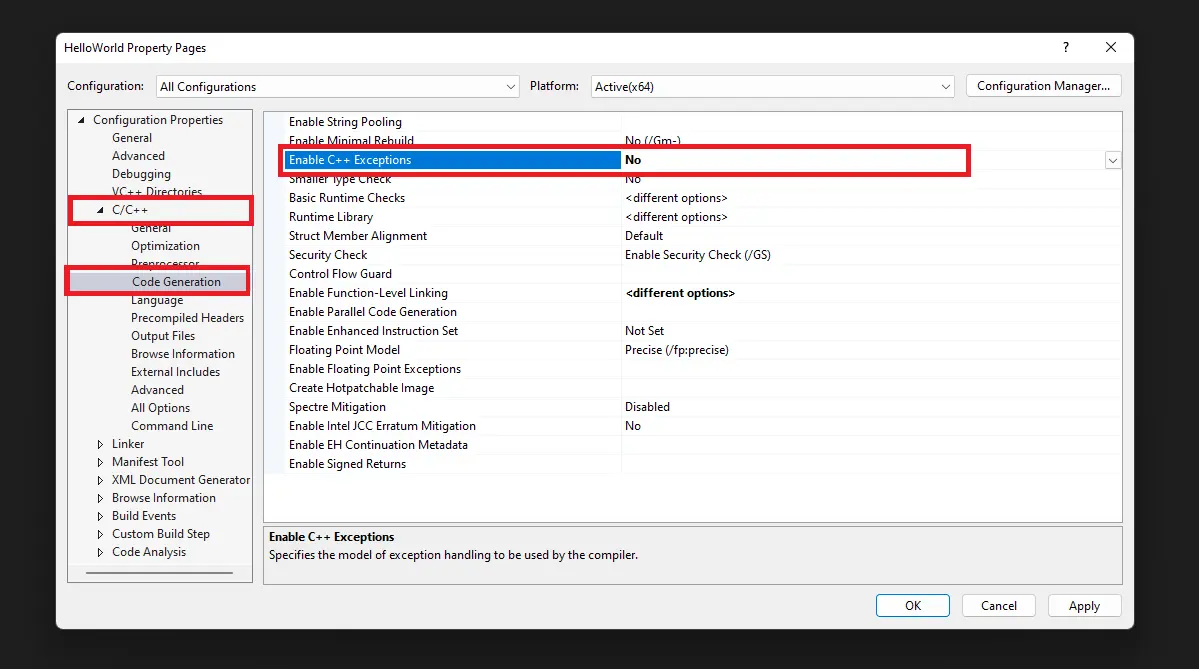Image resolution: width=1199 pixels, height=669 pixels.
Task: Click the Runtime Library property
Action: (x=331, y=217)
